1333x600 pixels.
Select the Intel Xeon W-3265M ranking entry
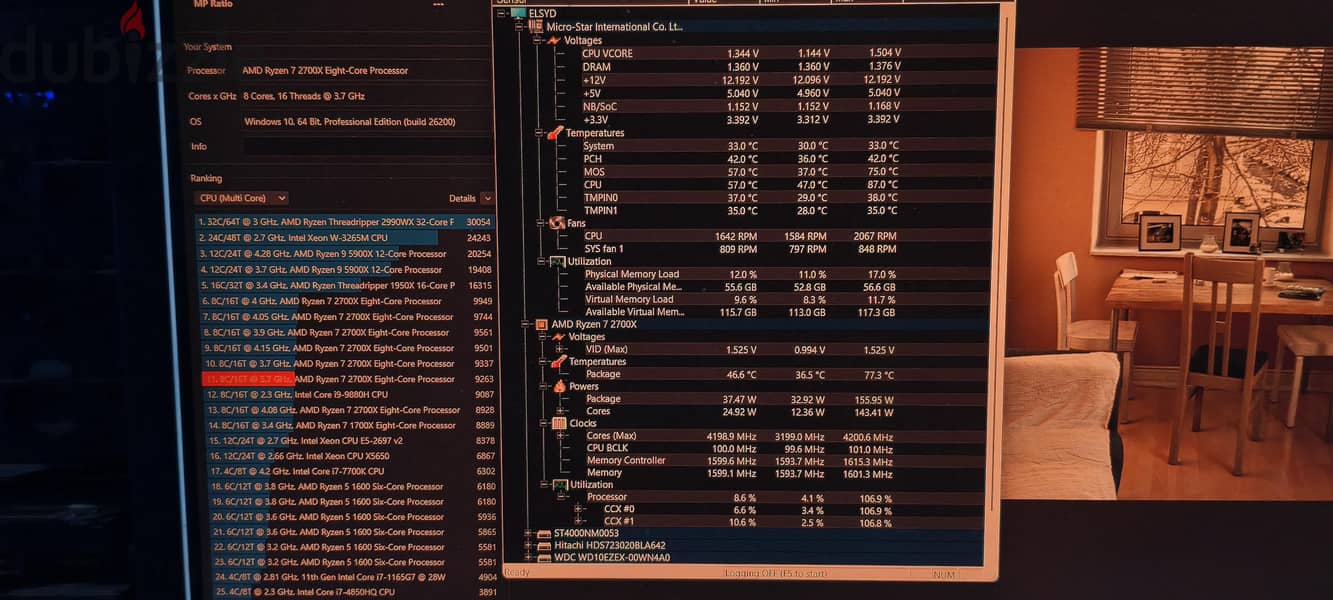click(x=346, y=238)
